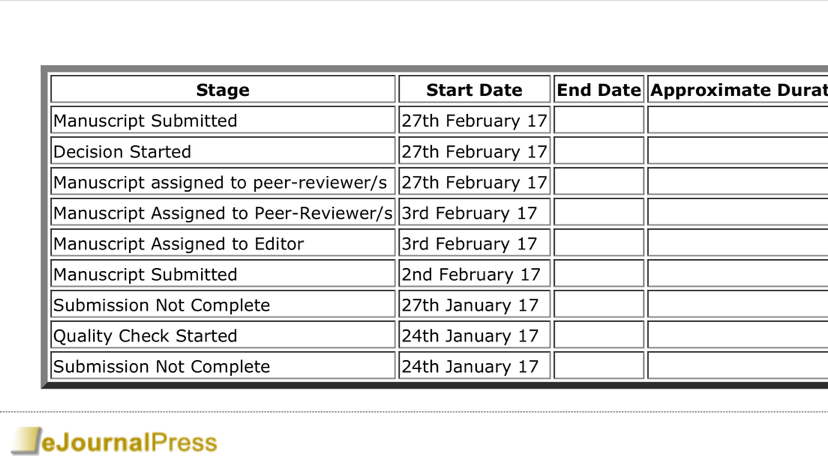The image size is (828, 465).
Task: Click the Stage column header
Action: 223,90
